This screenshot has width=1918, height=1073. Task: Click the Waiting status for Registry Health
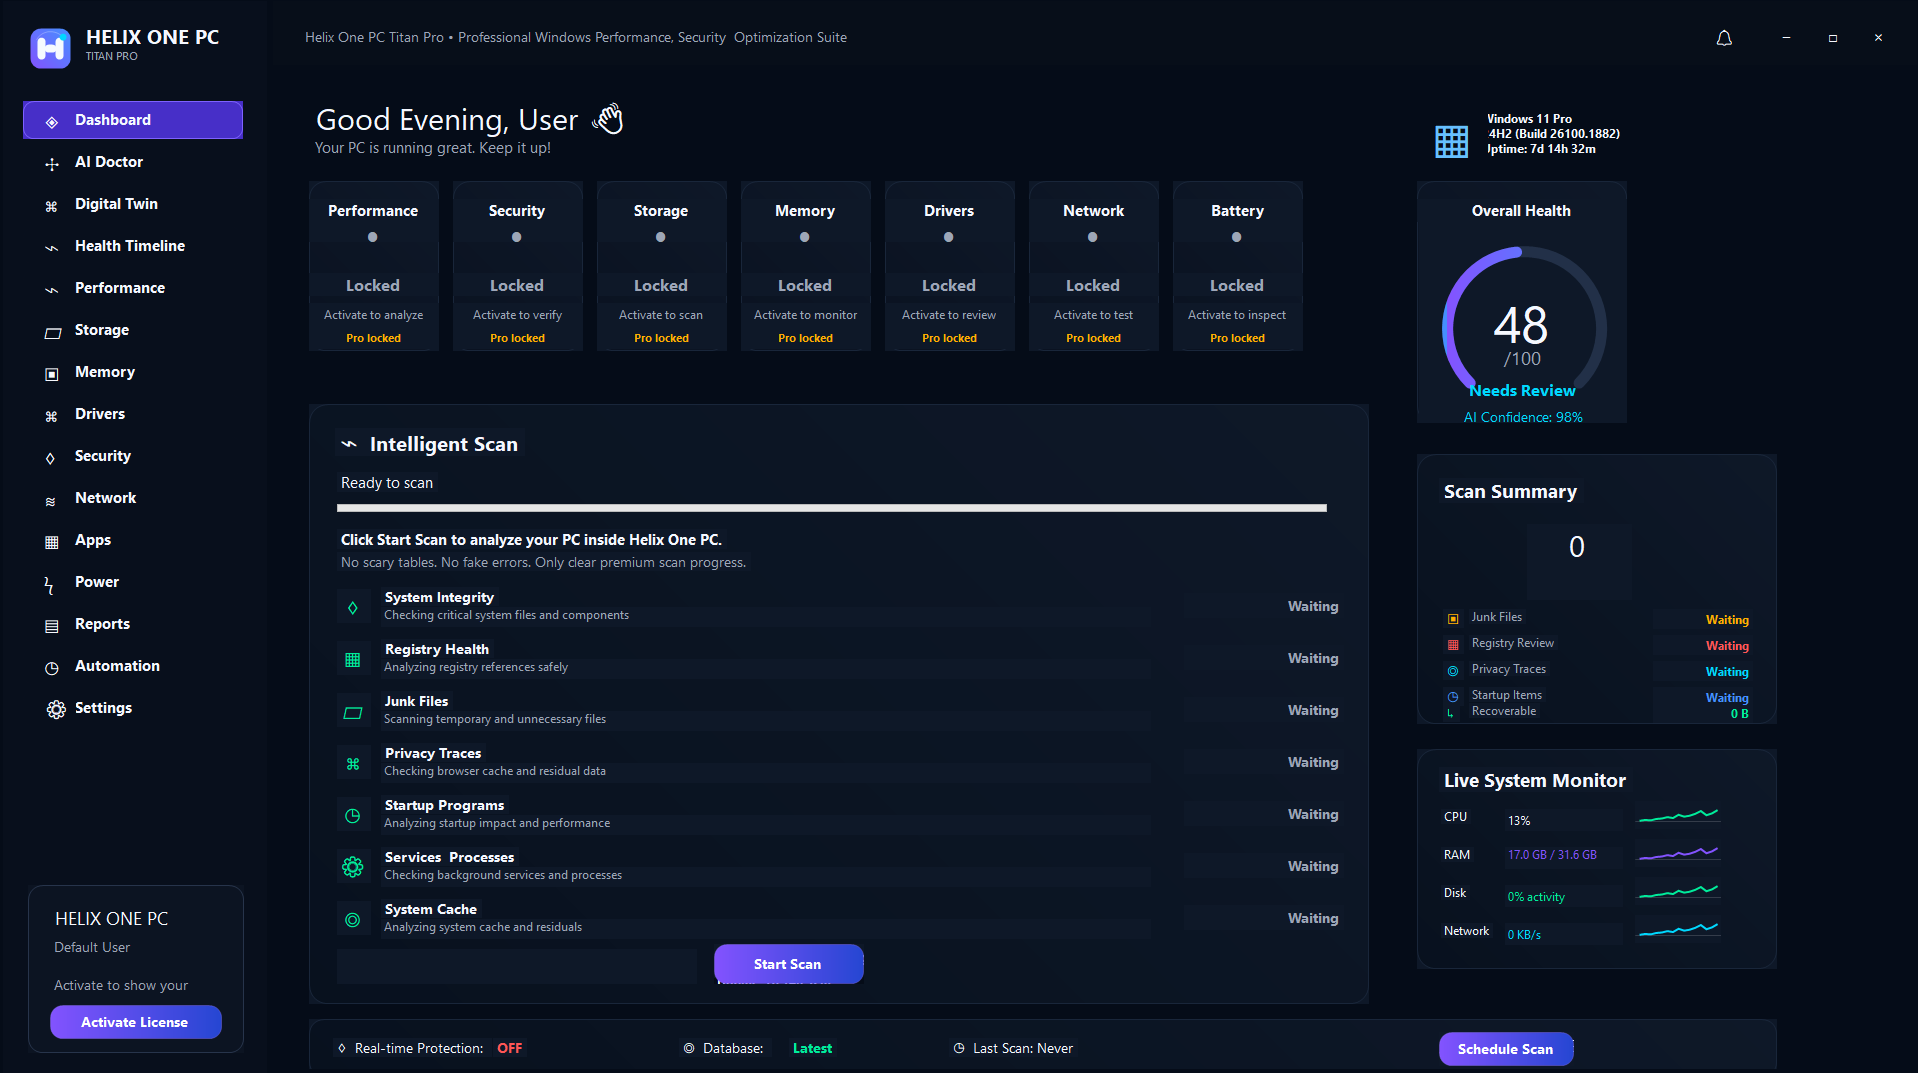coord(1313,658)
